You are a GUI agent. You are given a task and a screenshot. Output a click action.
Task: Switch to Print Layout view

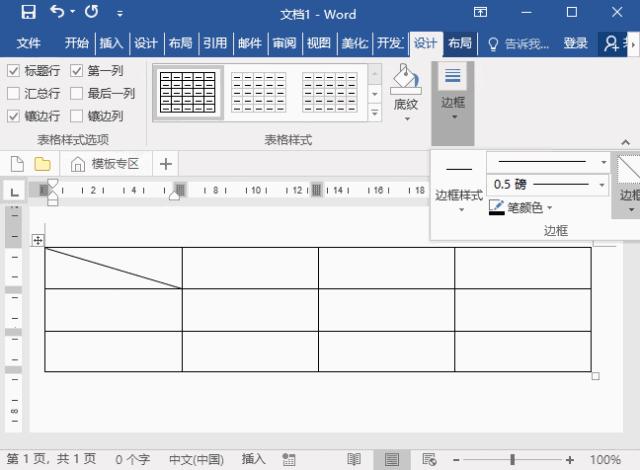coord(392,460)
